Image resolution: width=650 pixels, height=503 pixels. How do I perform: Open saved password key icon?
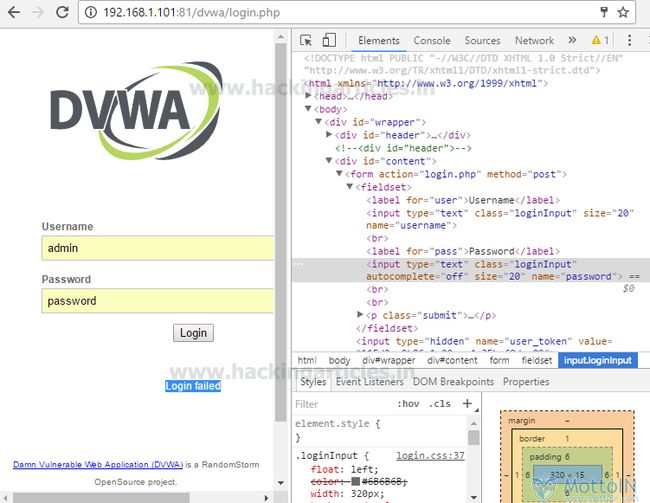coord(604,12)
